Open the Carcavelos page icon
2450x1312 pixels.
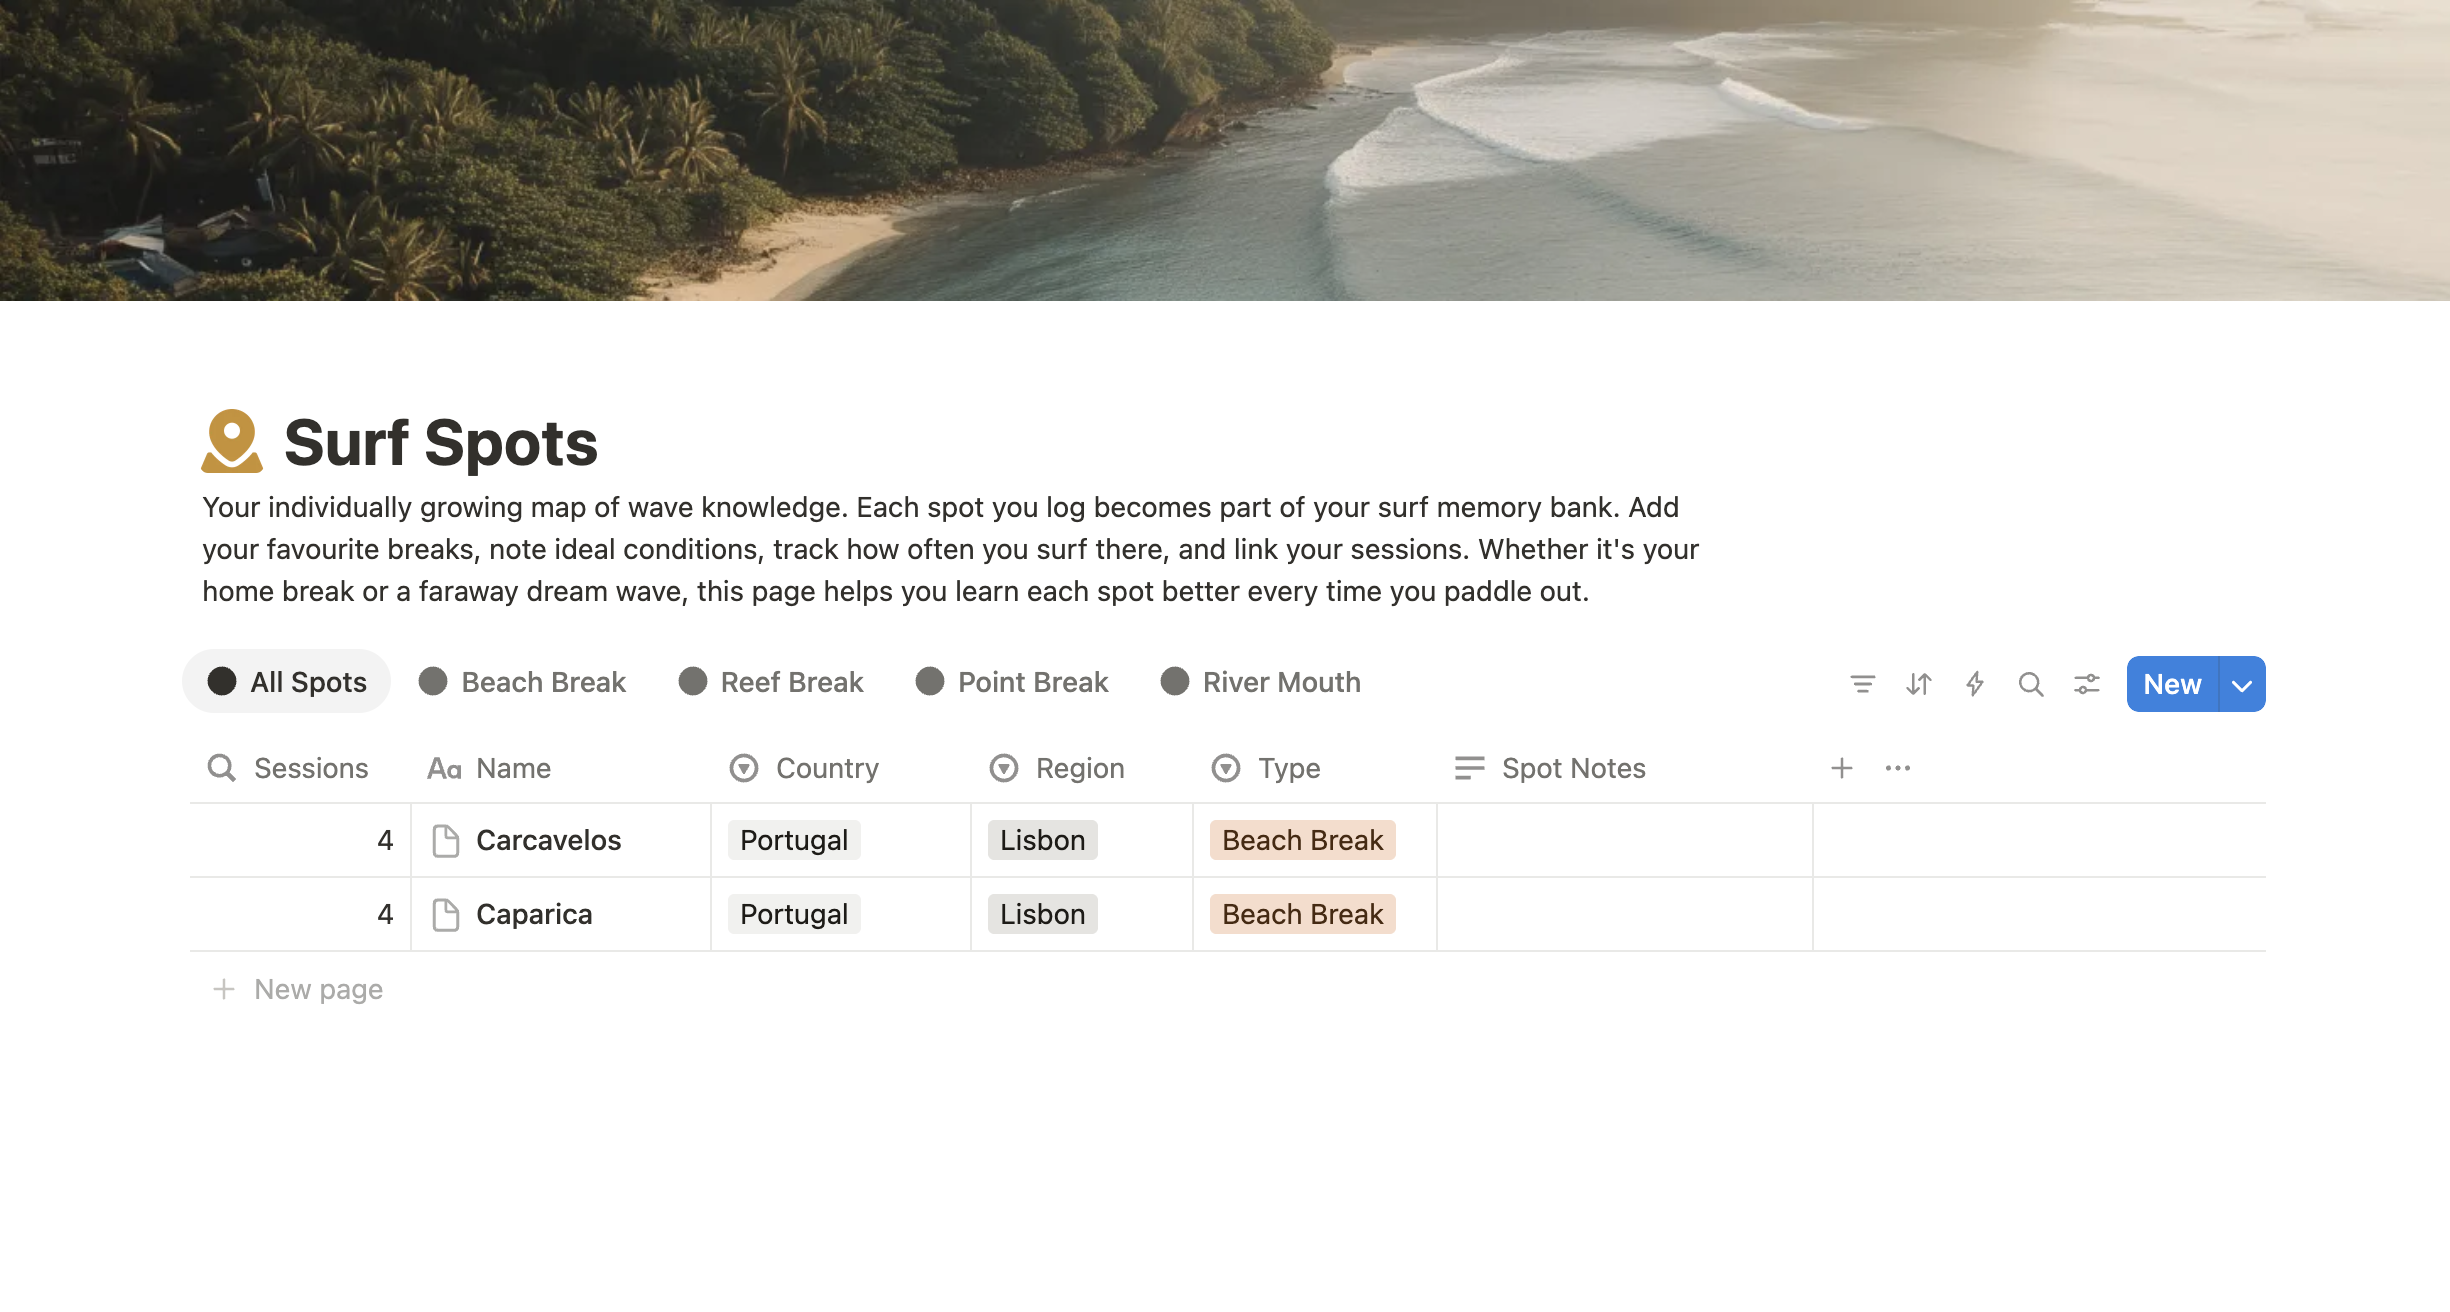tap(445, 841)
